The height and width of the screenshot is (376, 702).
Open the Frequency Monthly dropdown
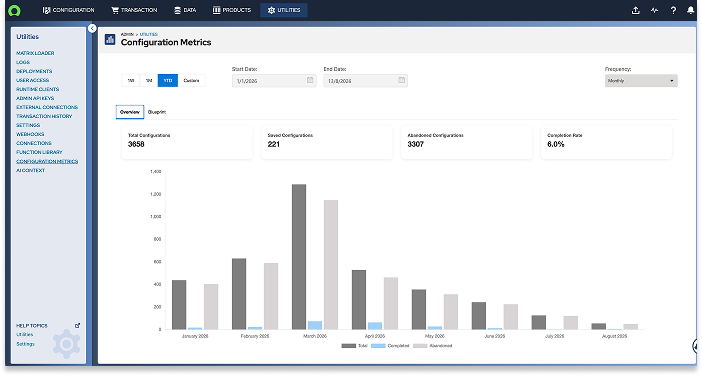click(x=641, y=81)
